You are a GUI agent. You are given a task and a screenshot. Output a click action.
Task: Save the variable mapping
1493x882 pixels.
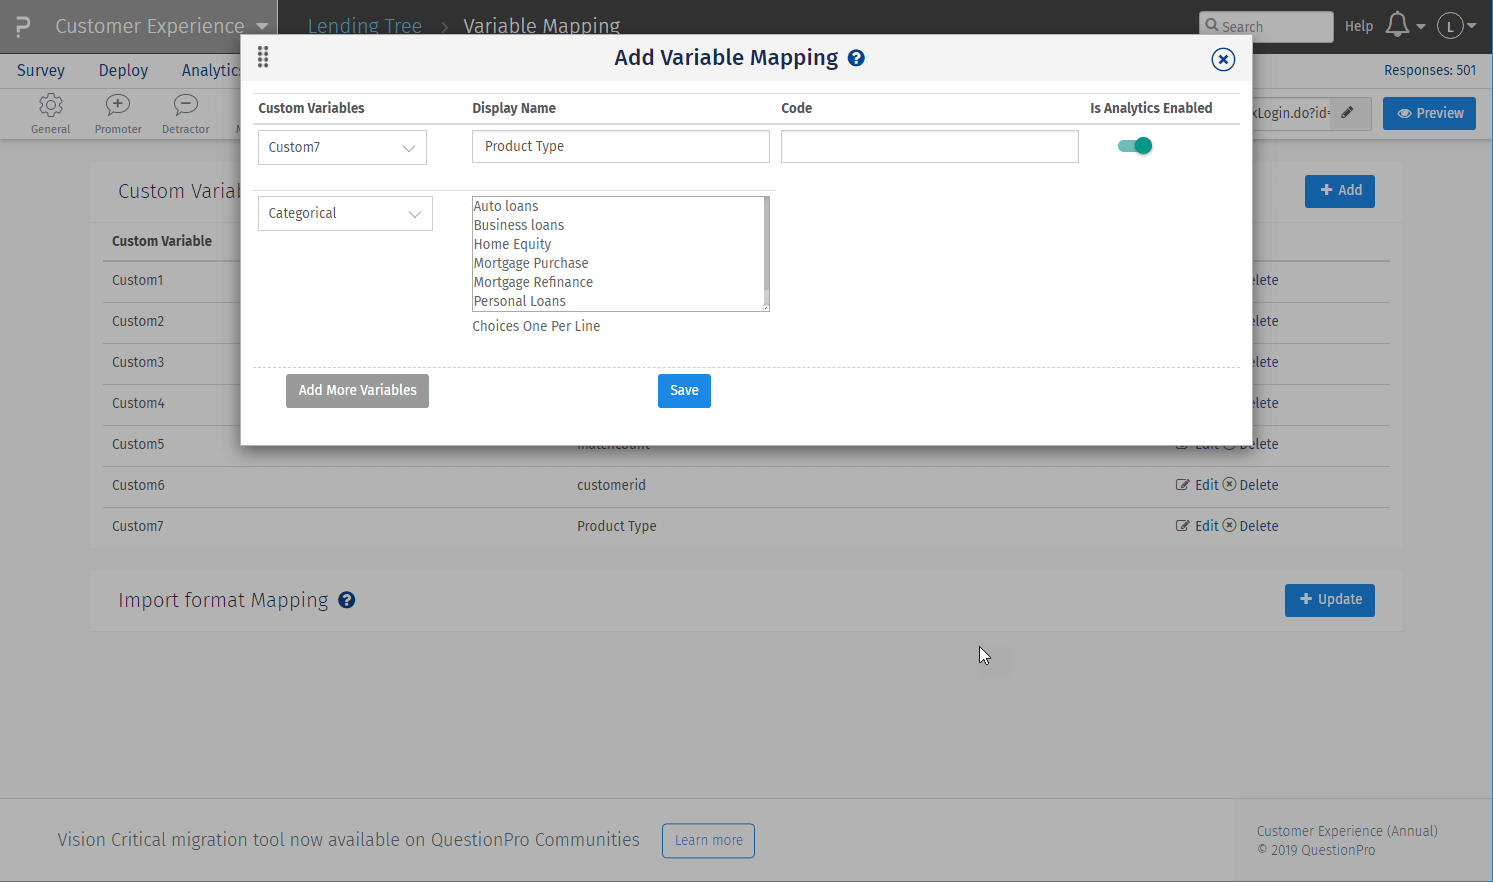(x=684, y=390)
